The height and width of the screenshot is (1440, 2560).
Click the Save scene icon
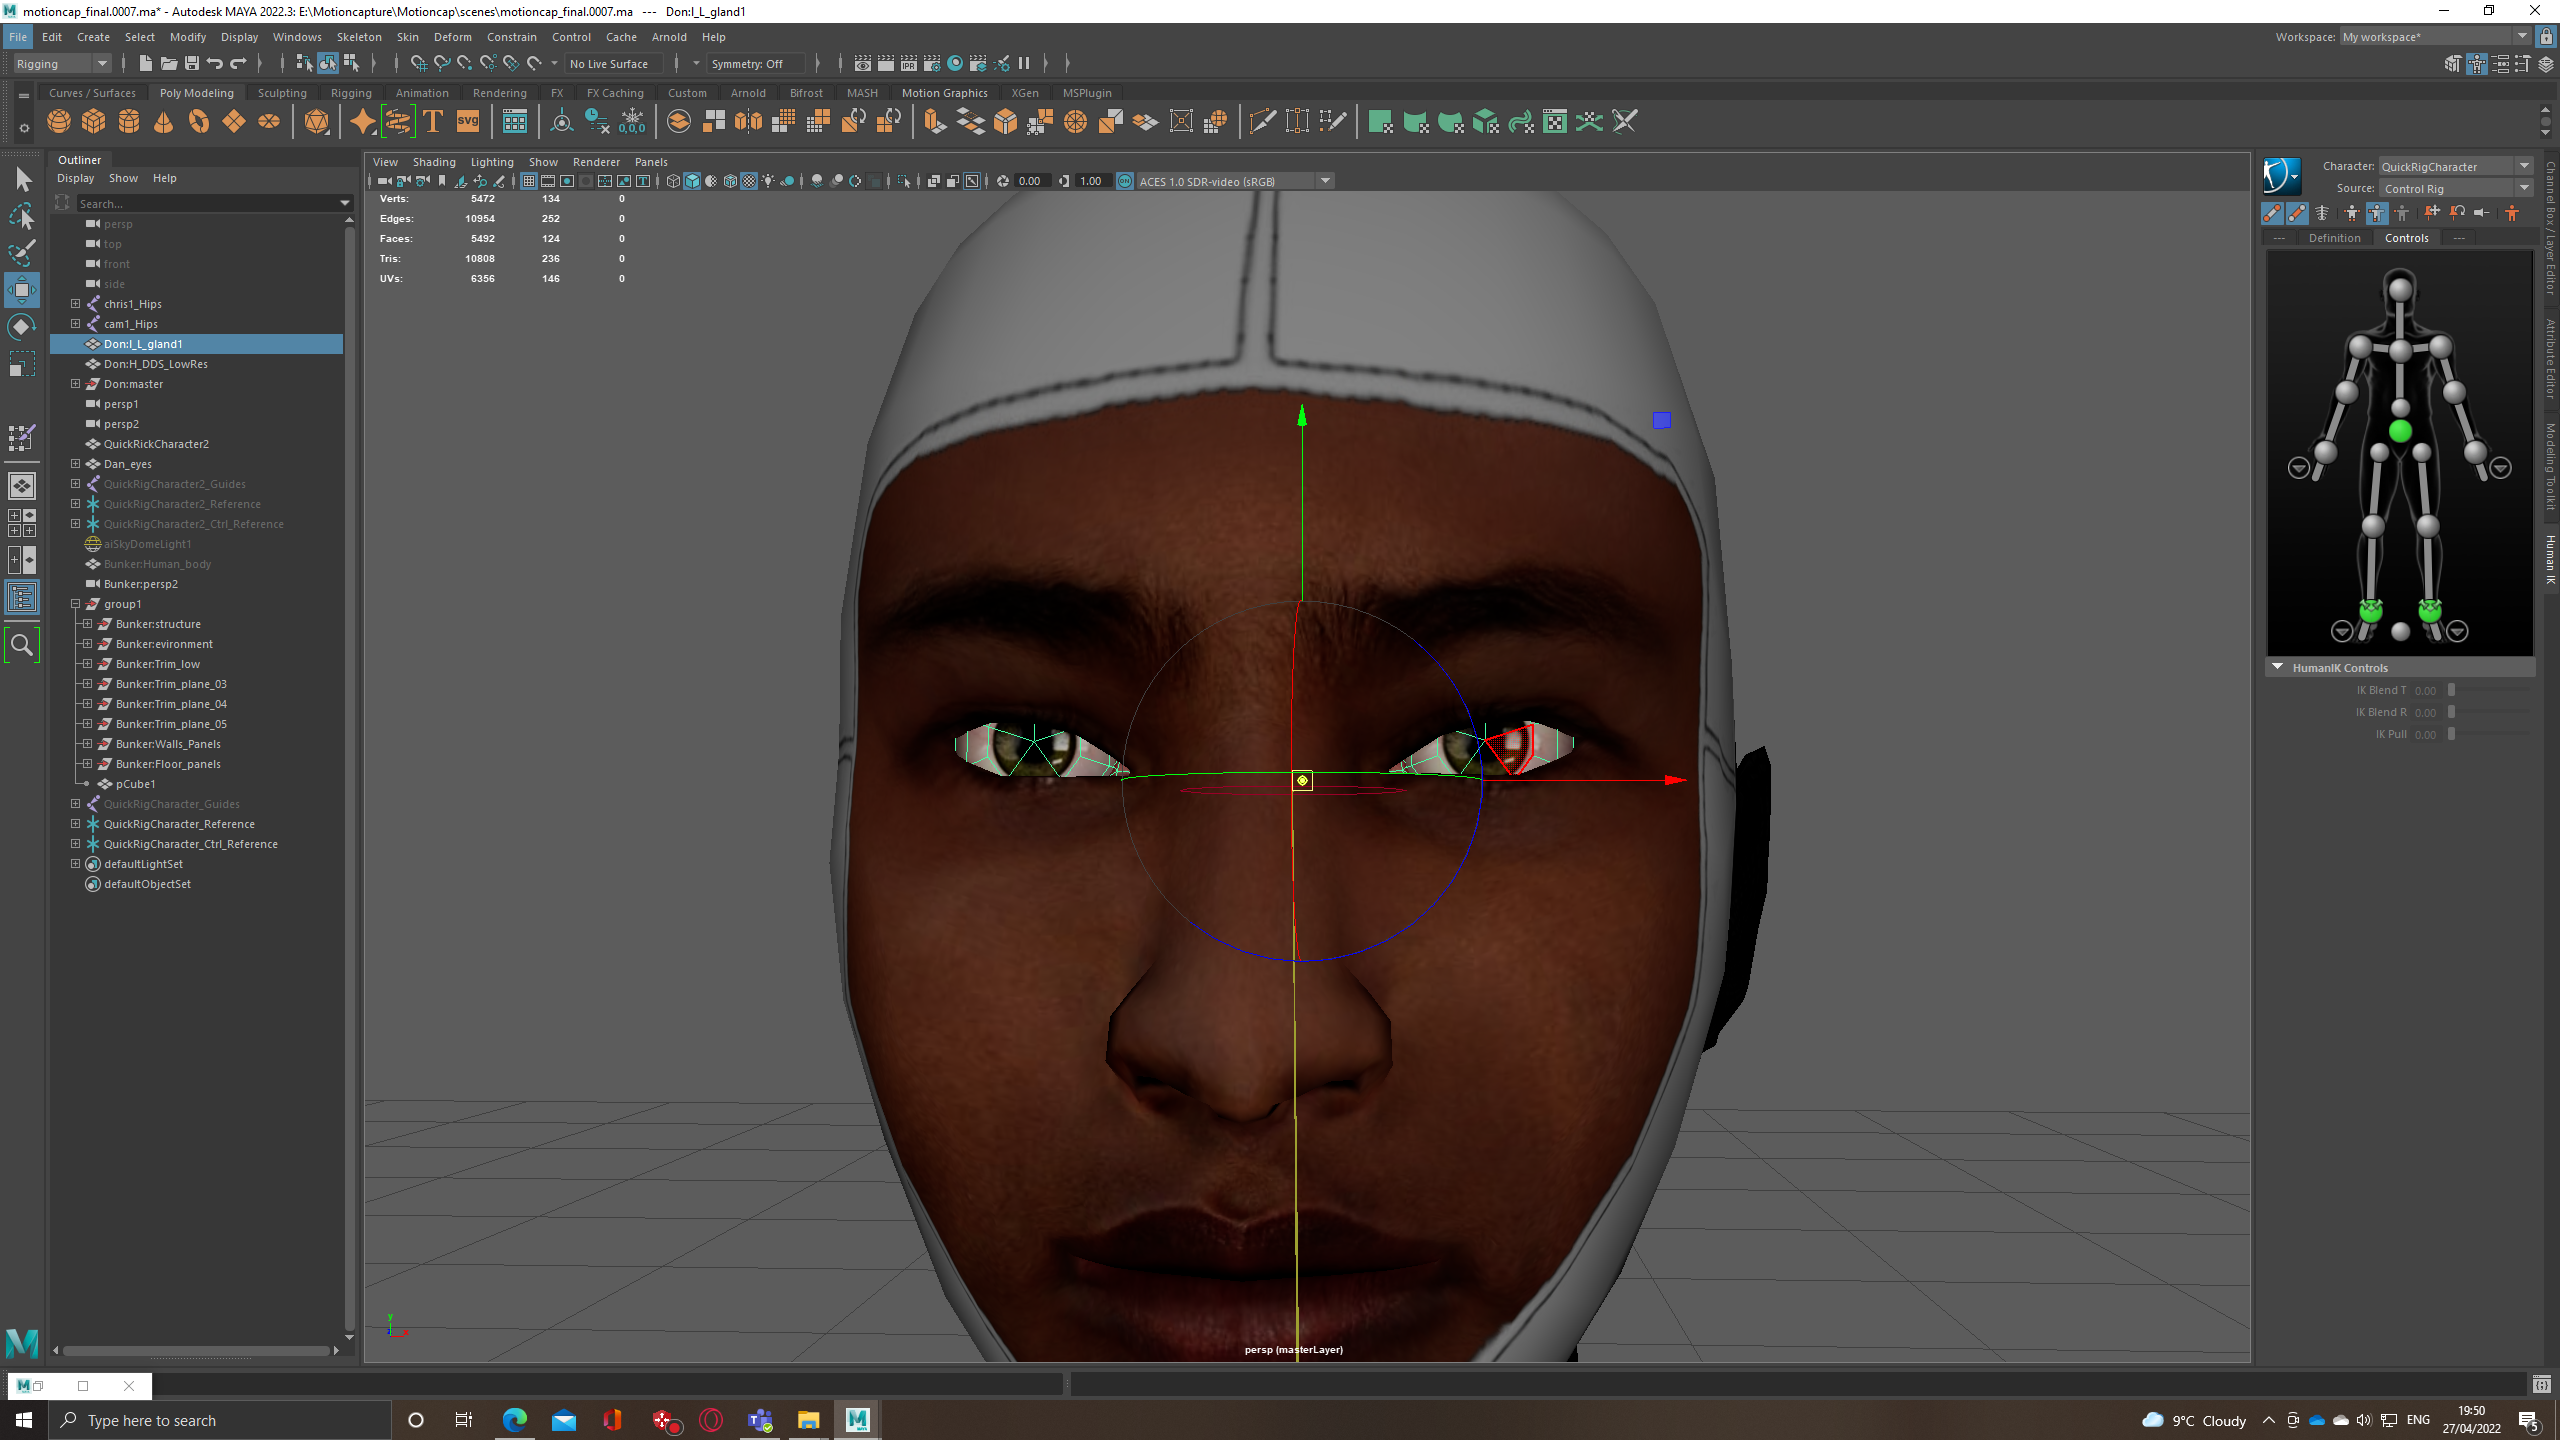(x=192, y=64)
